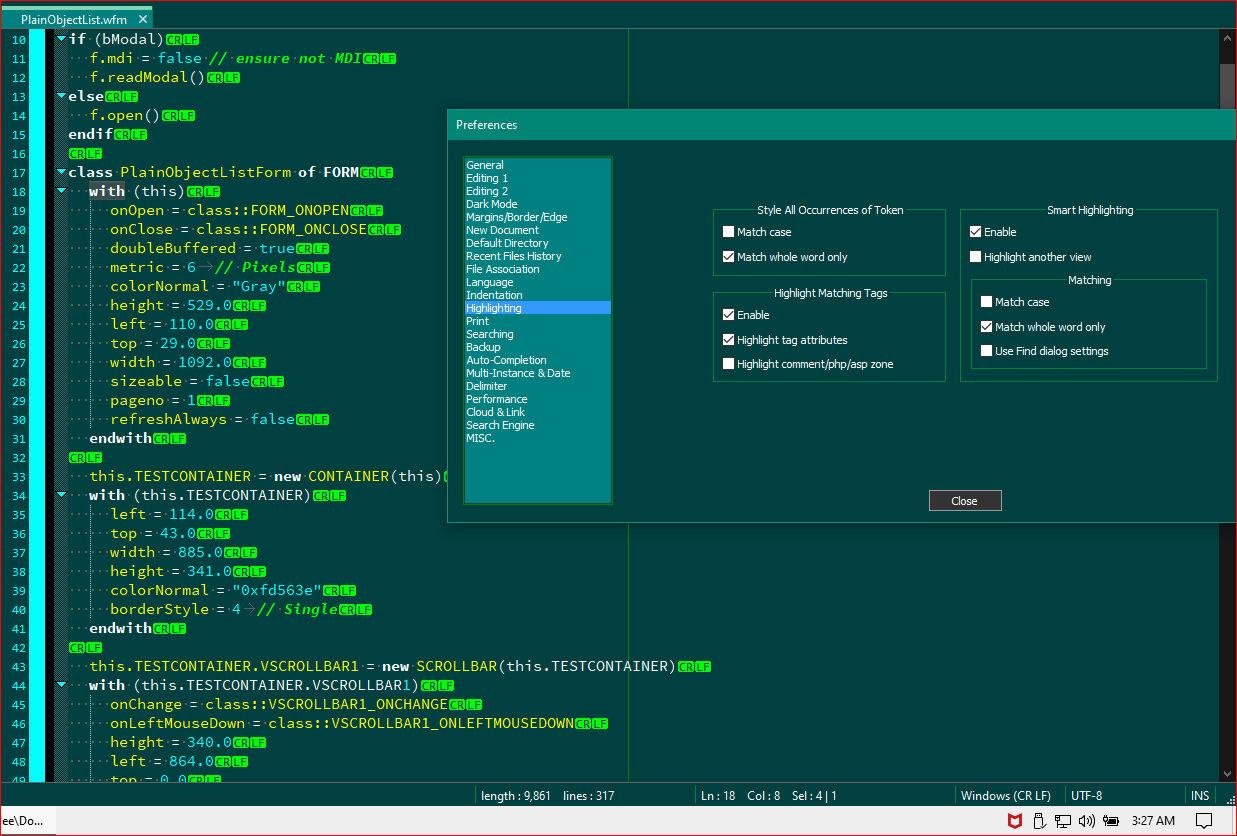Collapse the with (this) fold at line 18

coord(61,191)
